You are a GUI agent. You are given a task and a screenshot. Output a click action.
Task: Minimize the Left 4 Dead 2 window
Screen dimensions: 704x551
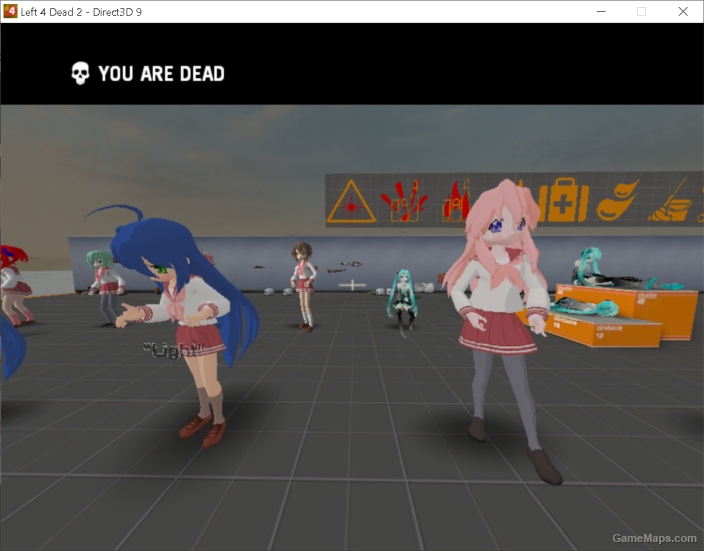(x=602, y=11)
